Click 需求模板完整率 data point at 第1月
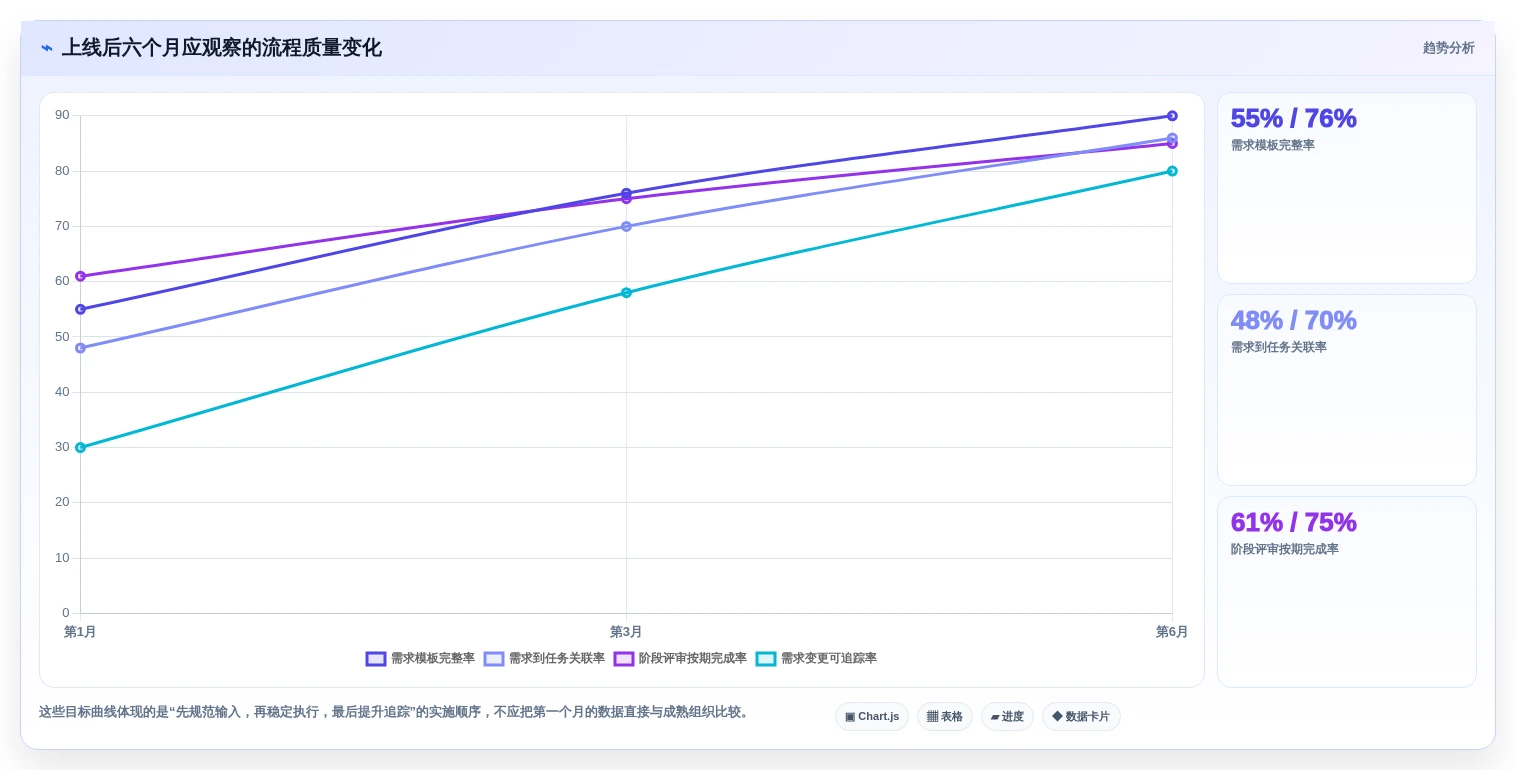The height and width of the screenshot is (770, 1516). 80,309
